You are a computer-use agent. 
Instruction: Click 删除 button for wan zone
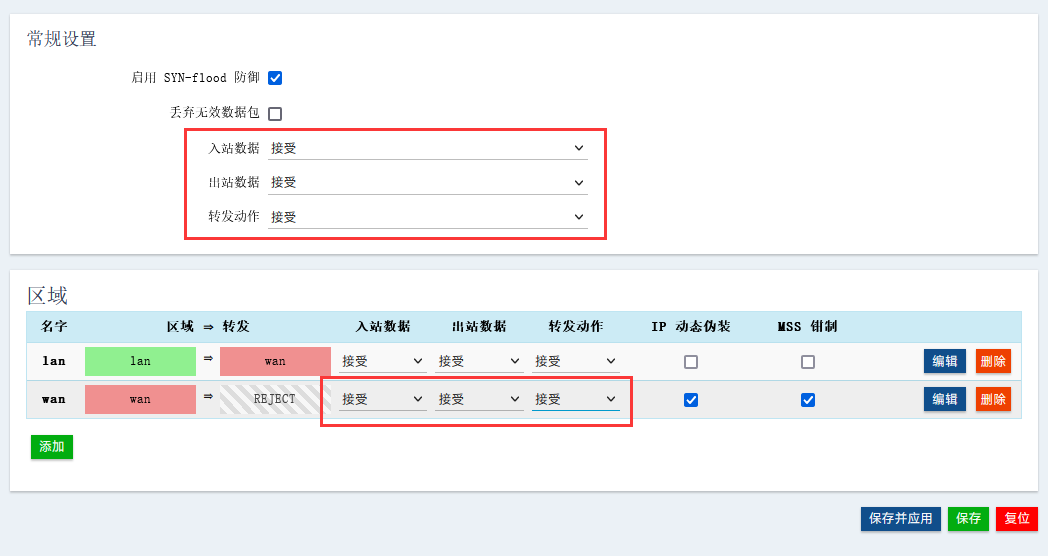pos(993,399)
